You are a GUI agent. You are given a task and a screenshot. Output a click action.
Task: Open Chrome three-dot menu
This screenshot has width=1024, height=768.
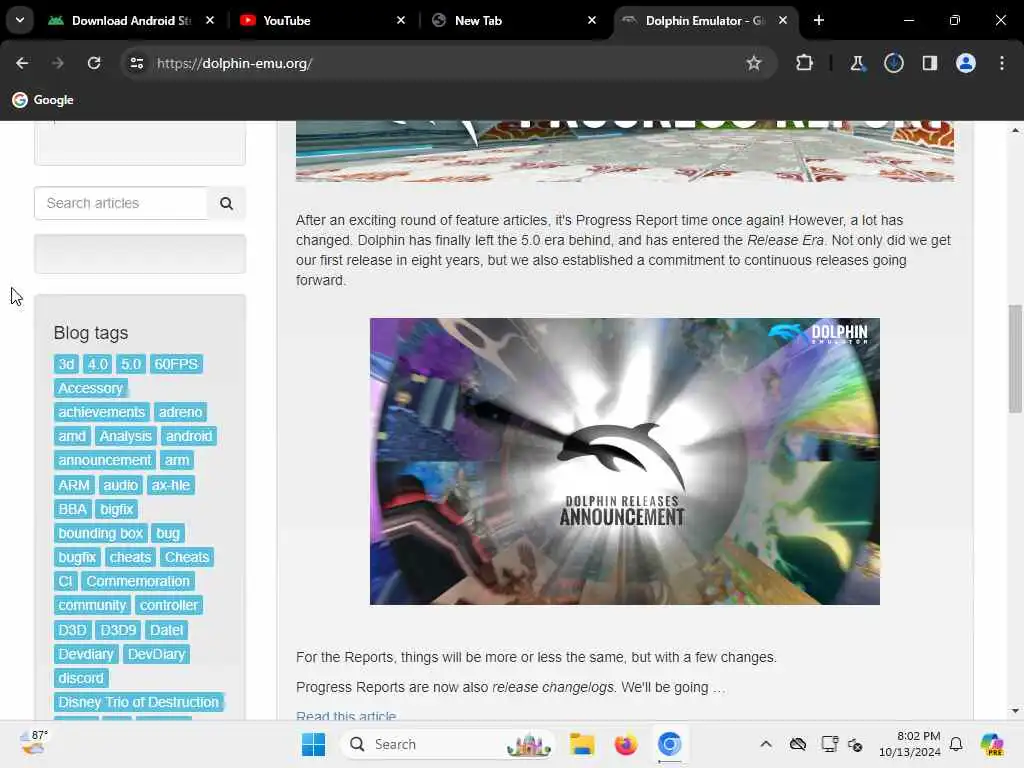pos(1002,63)
